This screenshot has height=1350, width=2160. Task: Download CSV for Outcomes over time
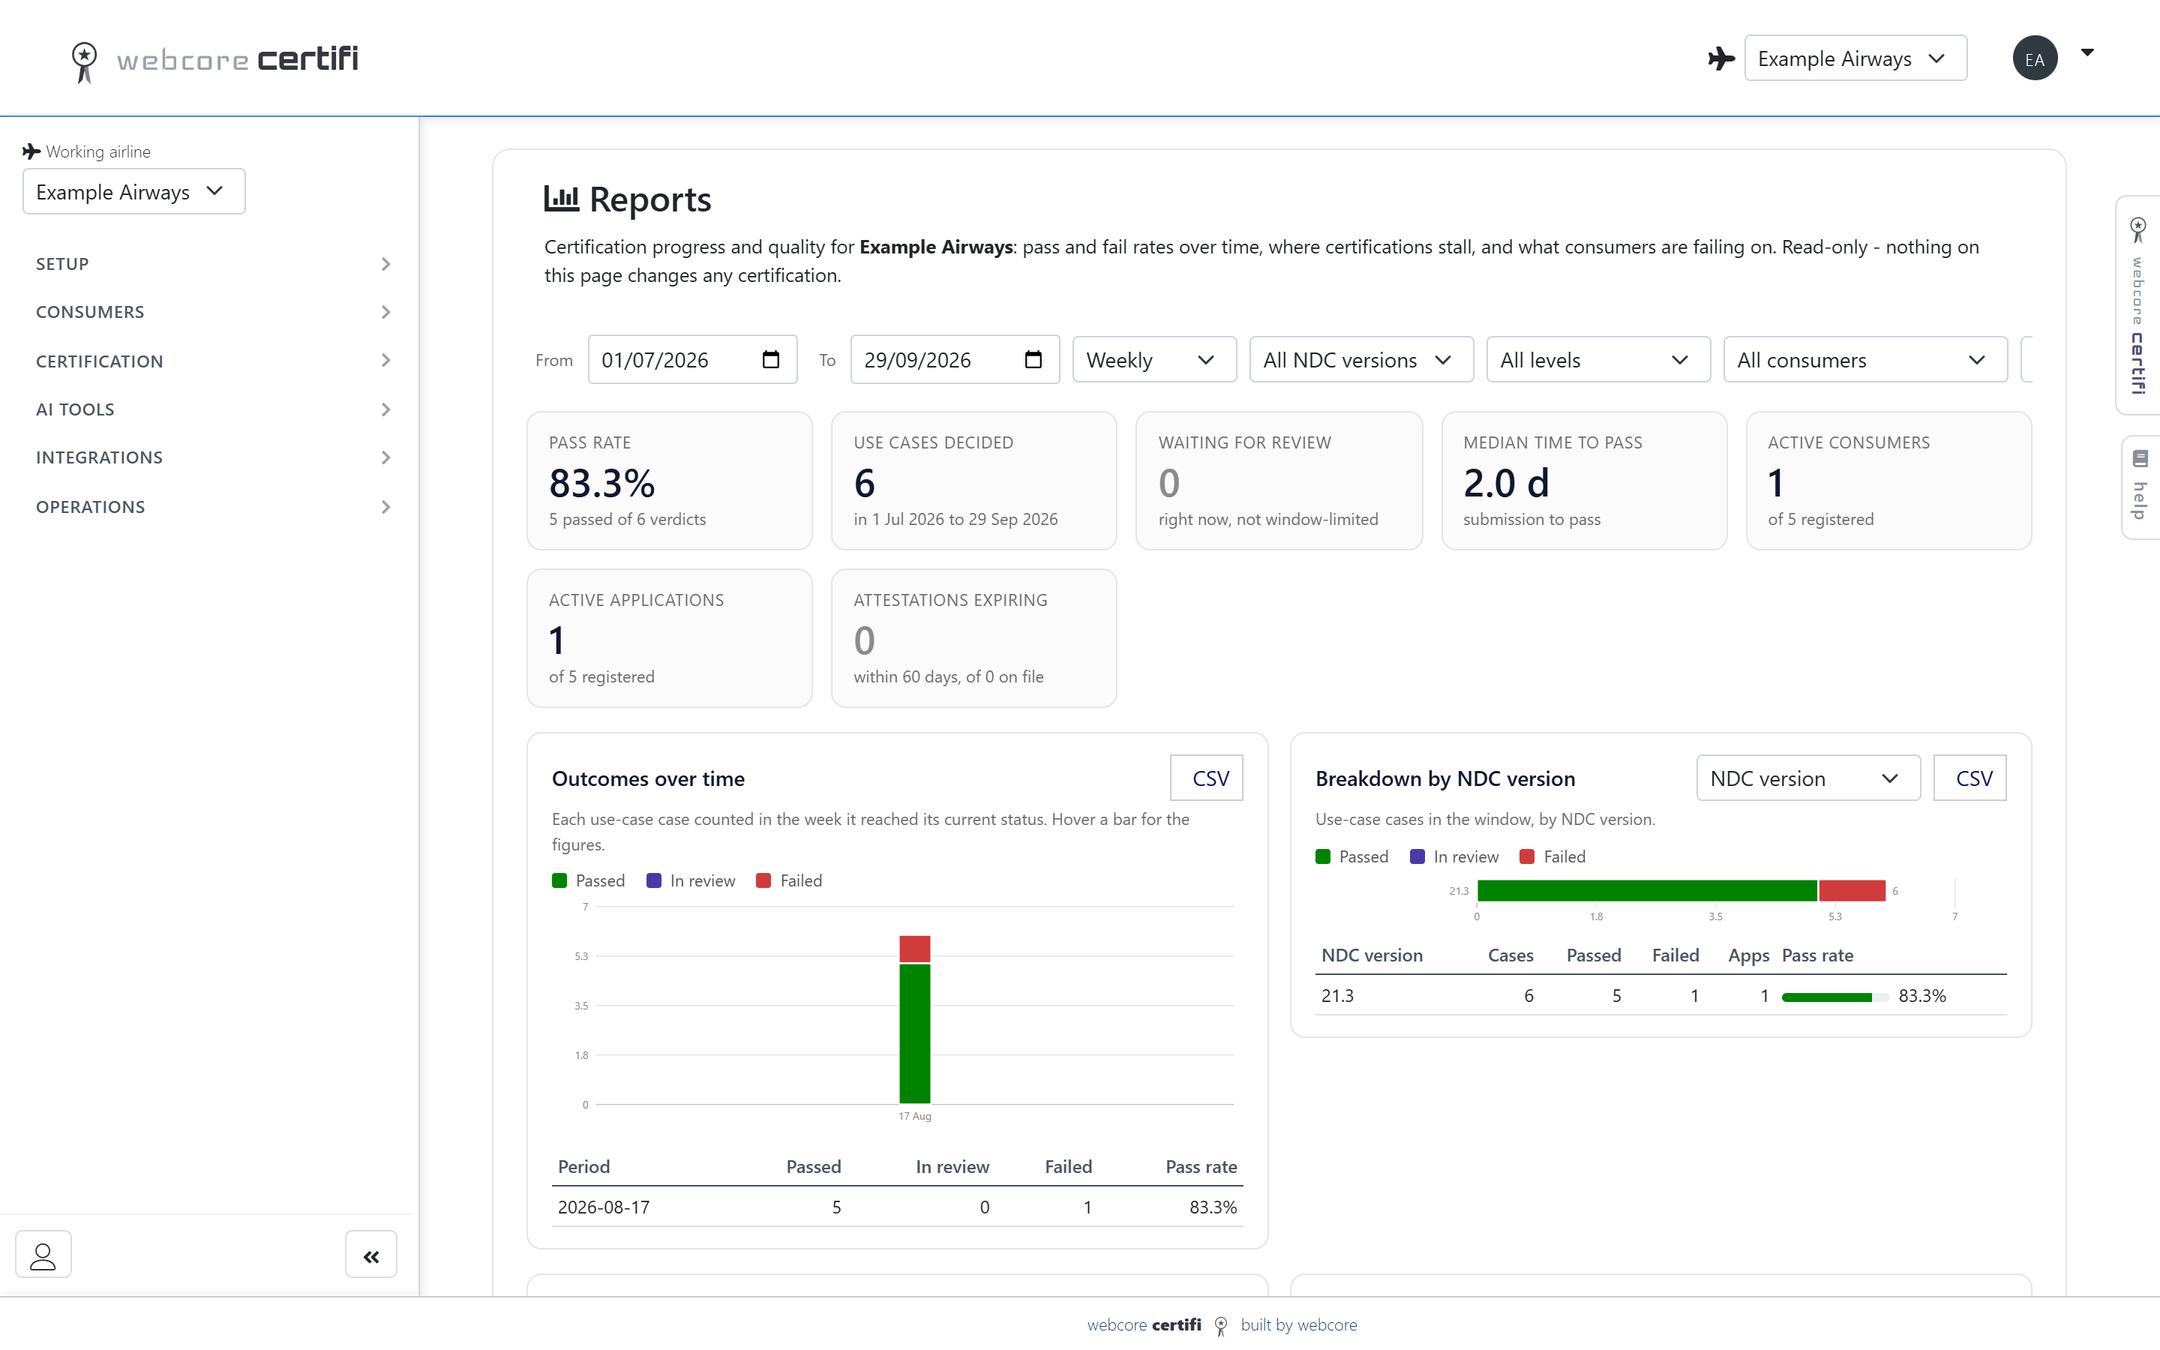tap(1207, 778)
